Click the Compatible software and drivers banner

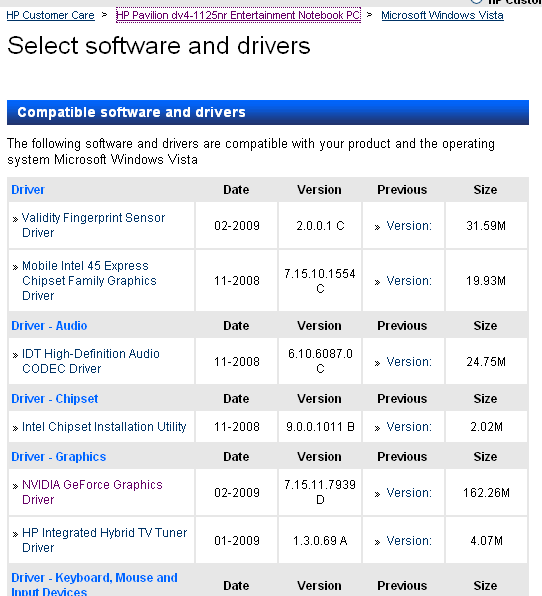click(268, 113)
